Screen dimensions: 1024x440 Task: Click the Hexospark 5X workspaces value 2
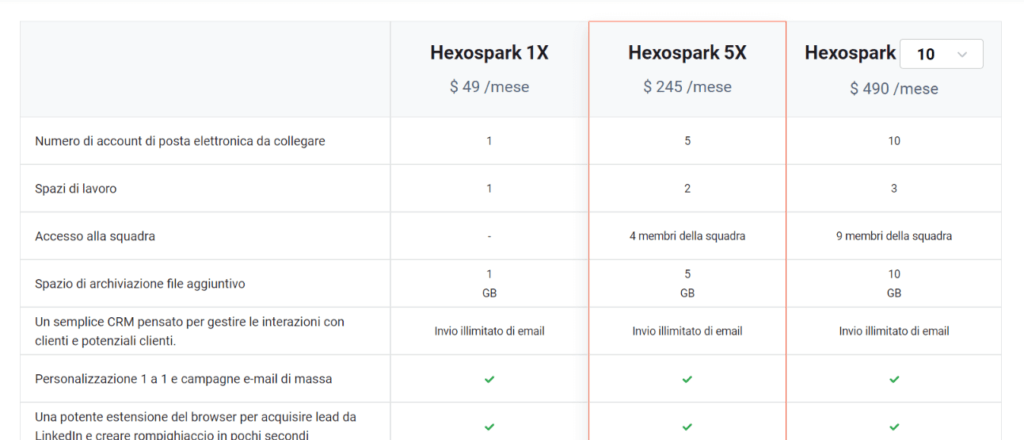pyautogui.click(x=687, y=189)
